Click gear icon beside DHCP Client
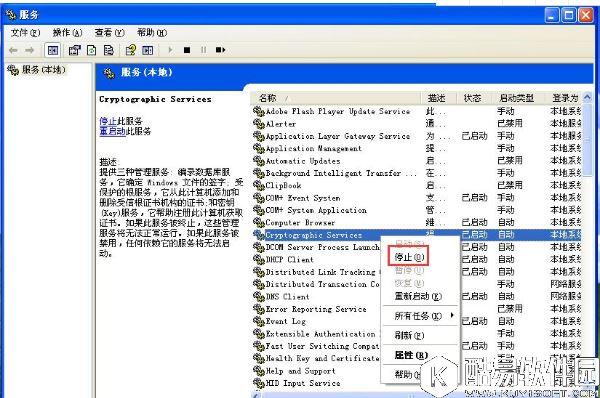The height and width of the screenshot is (398, 600). pyautogui.click(x=259, y=259)
